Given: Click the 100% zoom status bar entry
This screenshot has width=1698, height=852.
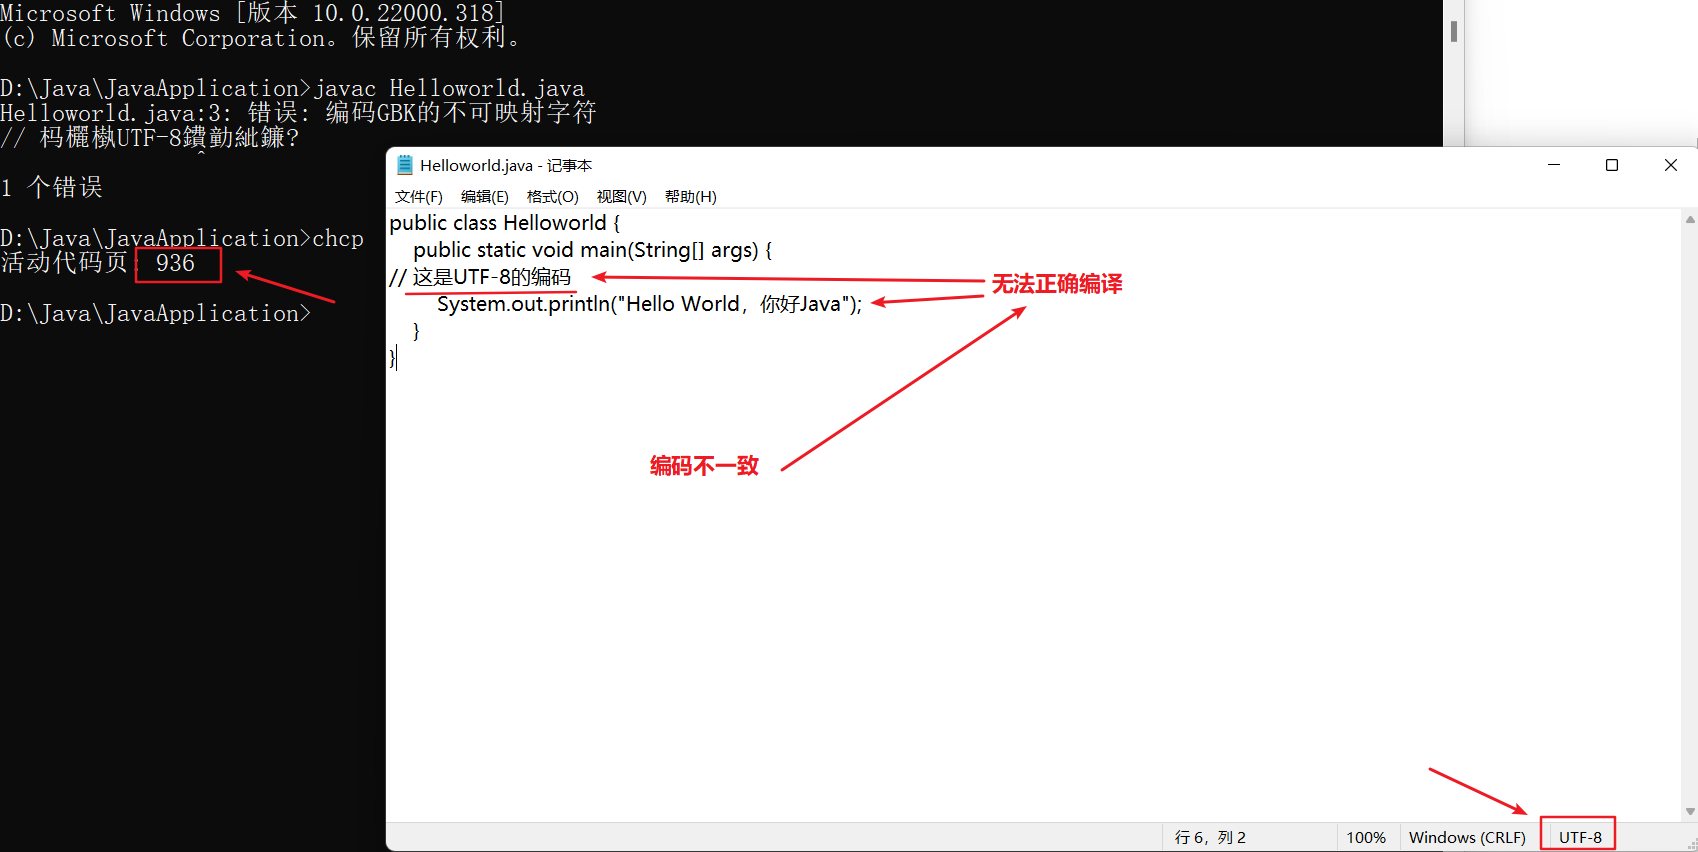Looking at the screenshot, I should (1366, 837).
